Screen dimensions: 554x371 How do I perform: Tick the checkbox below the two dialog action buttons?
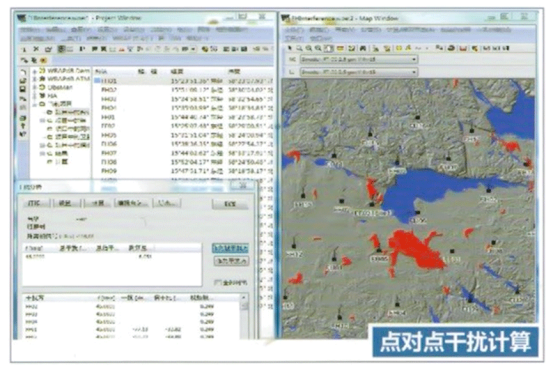tap(218, 282)
